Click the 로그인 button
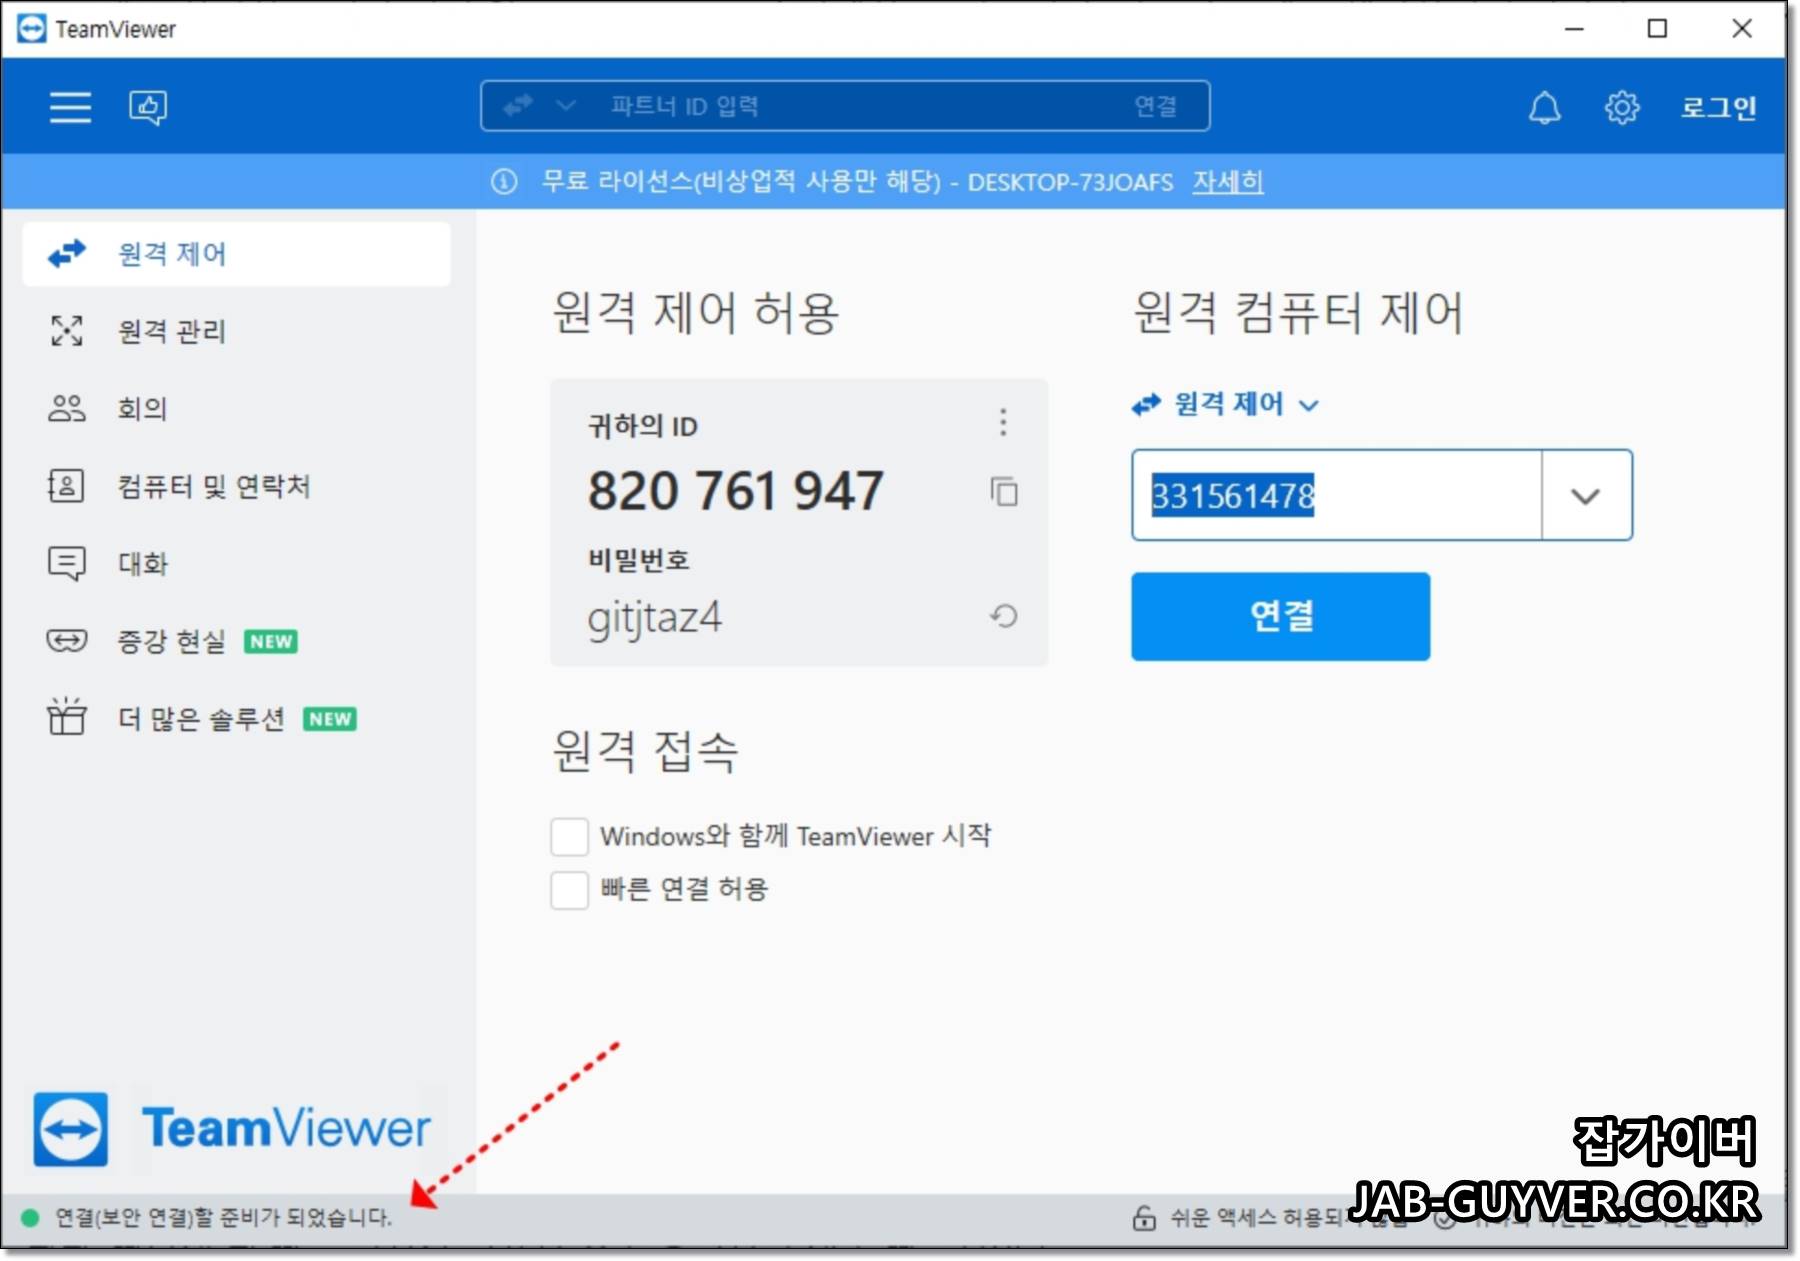The image size is (1800, 1261). pos(1718,107)
